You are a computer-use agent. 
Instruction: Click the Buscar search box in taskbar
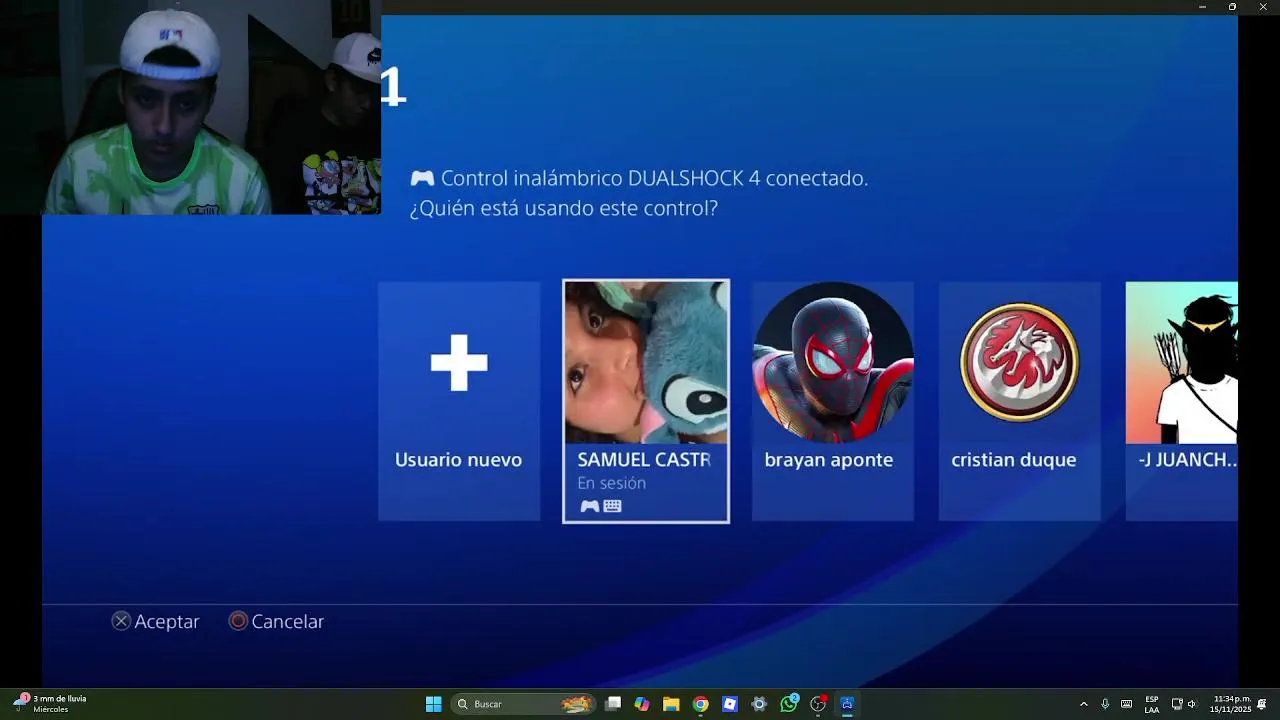coord(522,704)
